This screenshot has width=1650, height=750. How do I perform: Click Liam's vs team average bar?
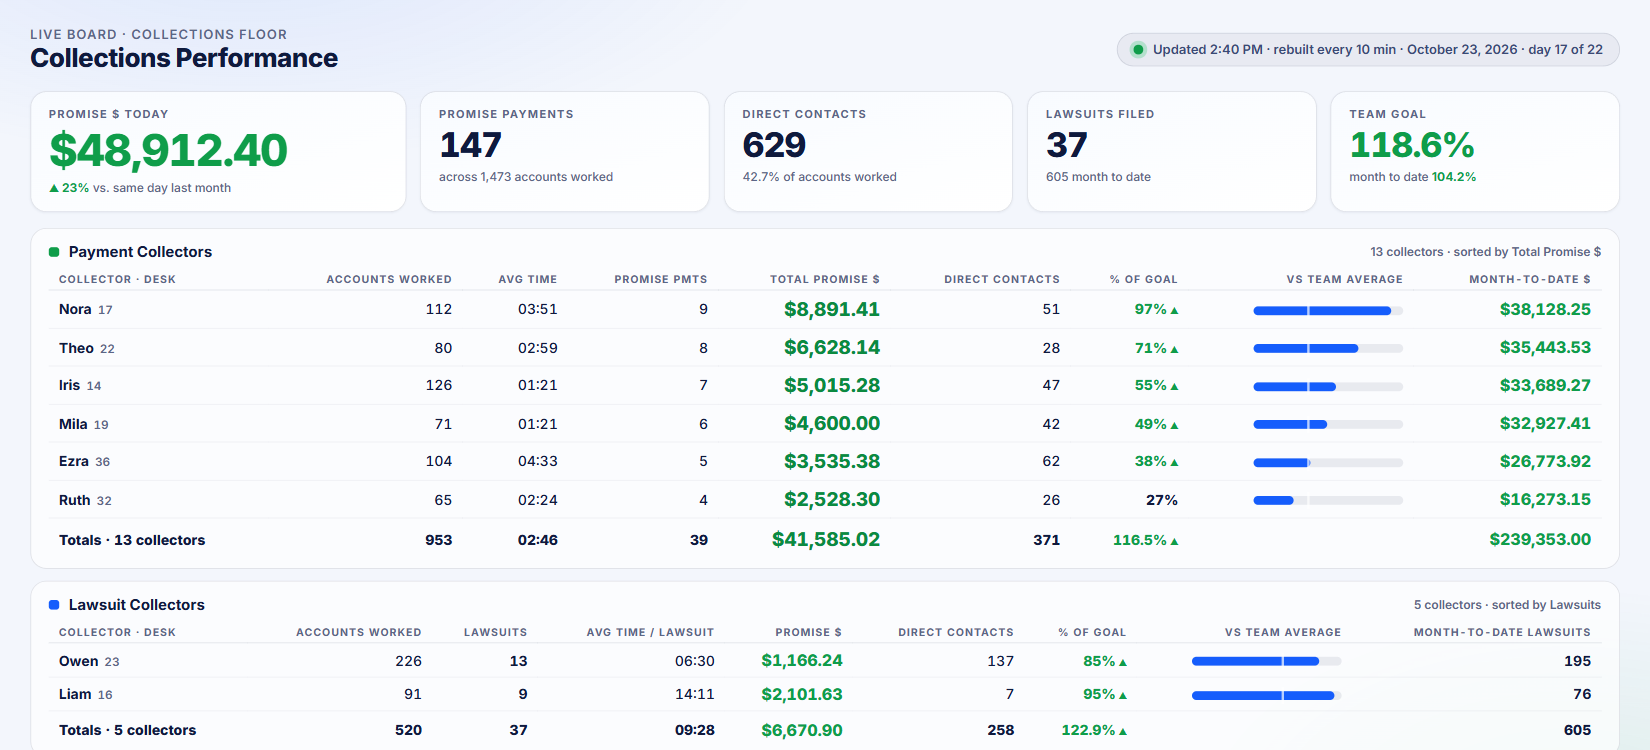click(x=1266, y=695)
